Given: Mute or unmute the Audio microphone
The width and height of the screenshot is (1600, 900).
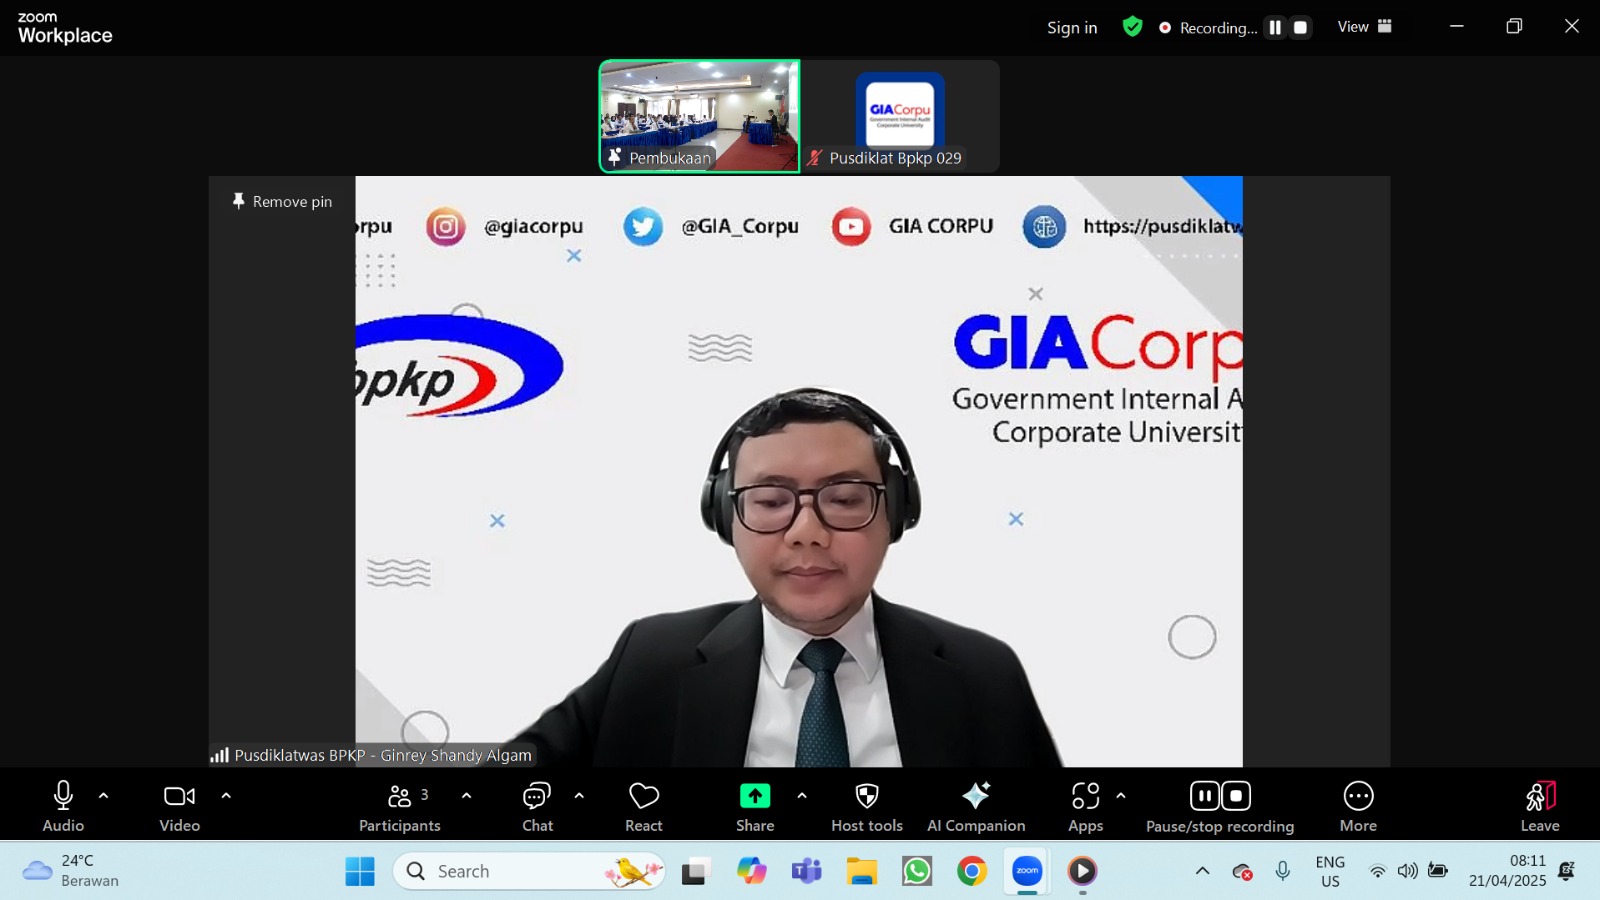Looking at the screenshot, I should click(x=63, y=806).
